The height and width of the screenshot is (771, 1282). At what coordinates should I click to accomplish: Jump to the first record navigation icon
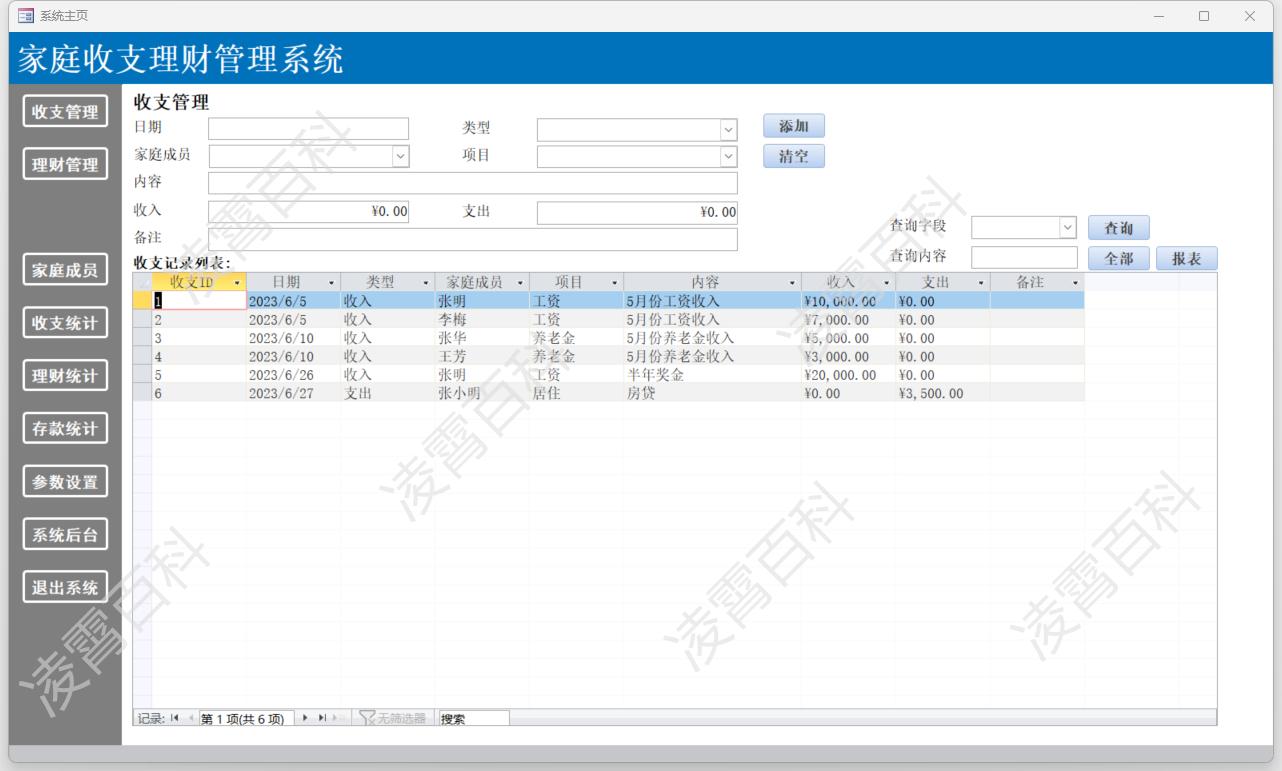click(x=173, y=718)
